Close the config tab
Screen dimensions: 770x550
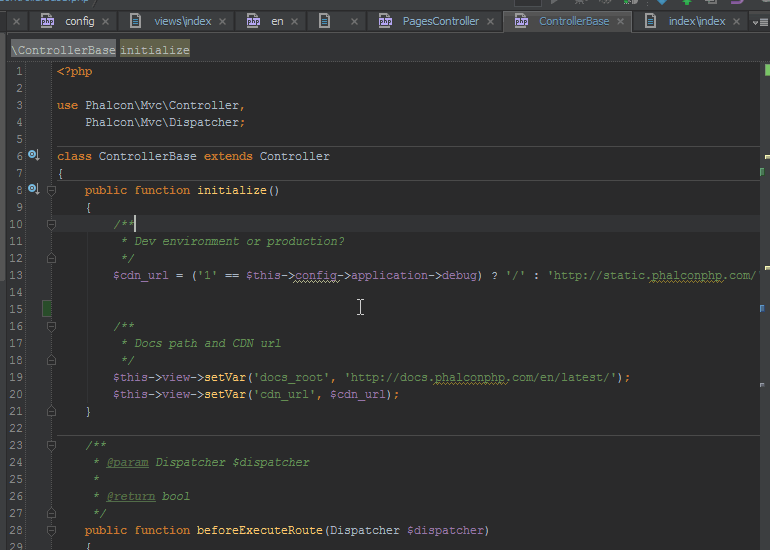(105, 22)
